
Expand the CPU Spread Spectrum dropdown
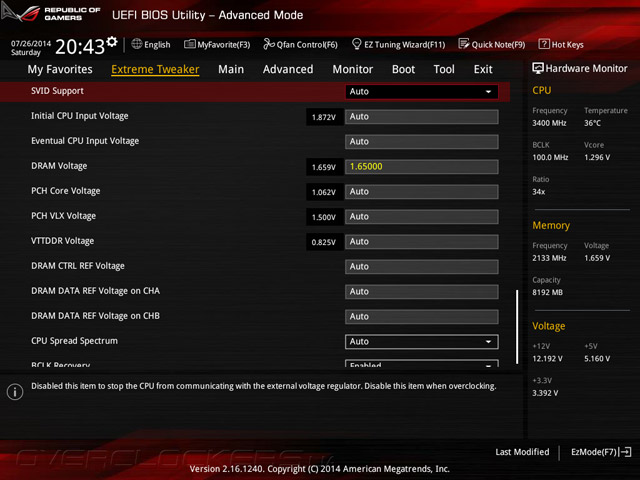point(422,342)
